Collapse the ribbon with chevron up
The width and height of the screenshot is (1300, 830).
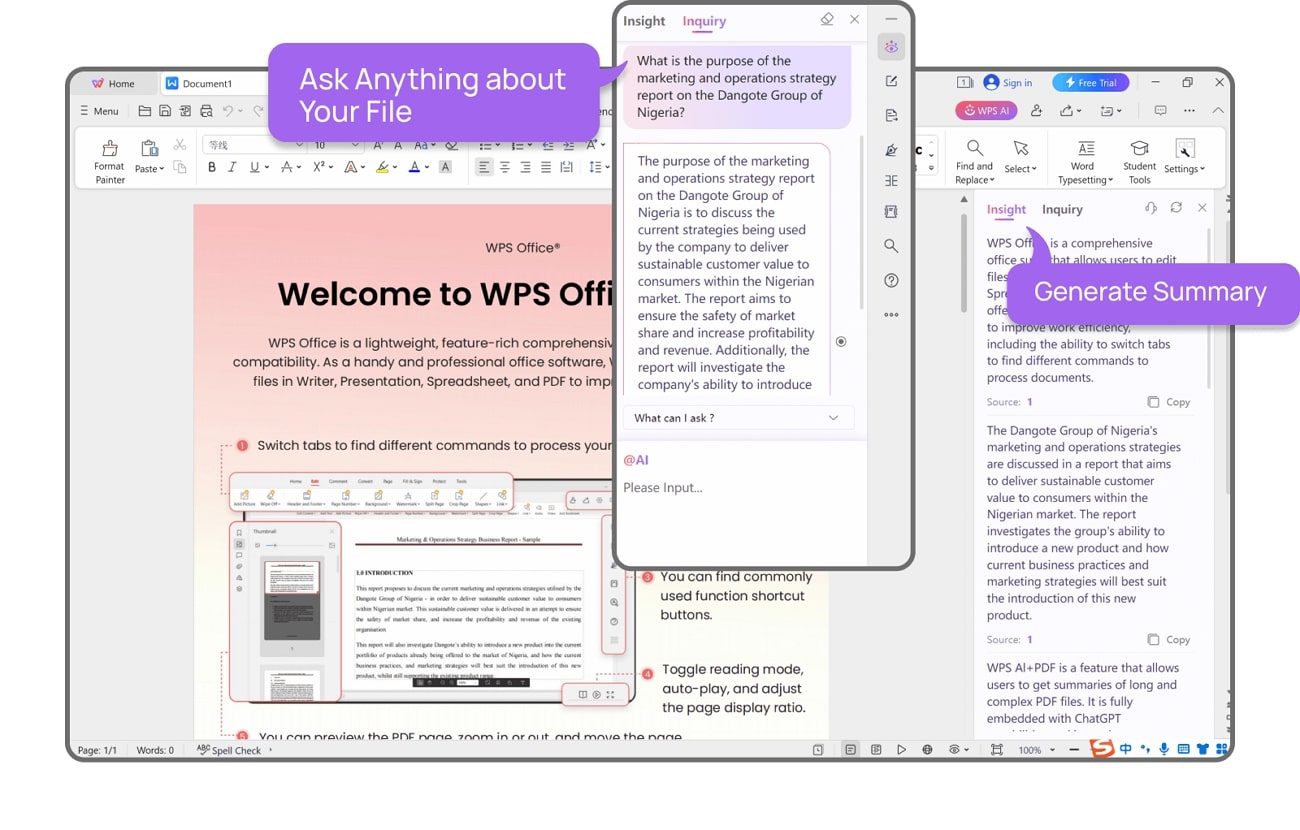1217,111
